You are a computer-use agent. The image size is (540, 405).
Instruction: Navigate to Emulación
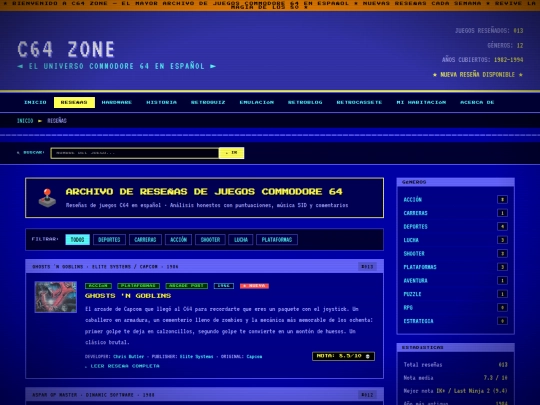pos(257,102)
